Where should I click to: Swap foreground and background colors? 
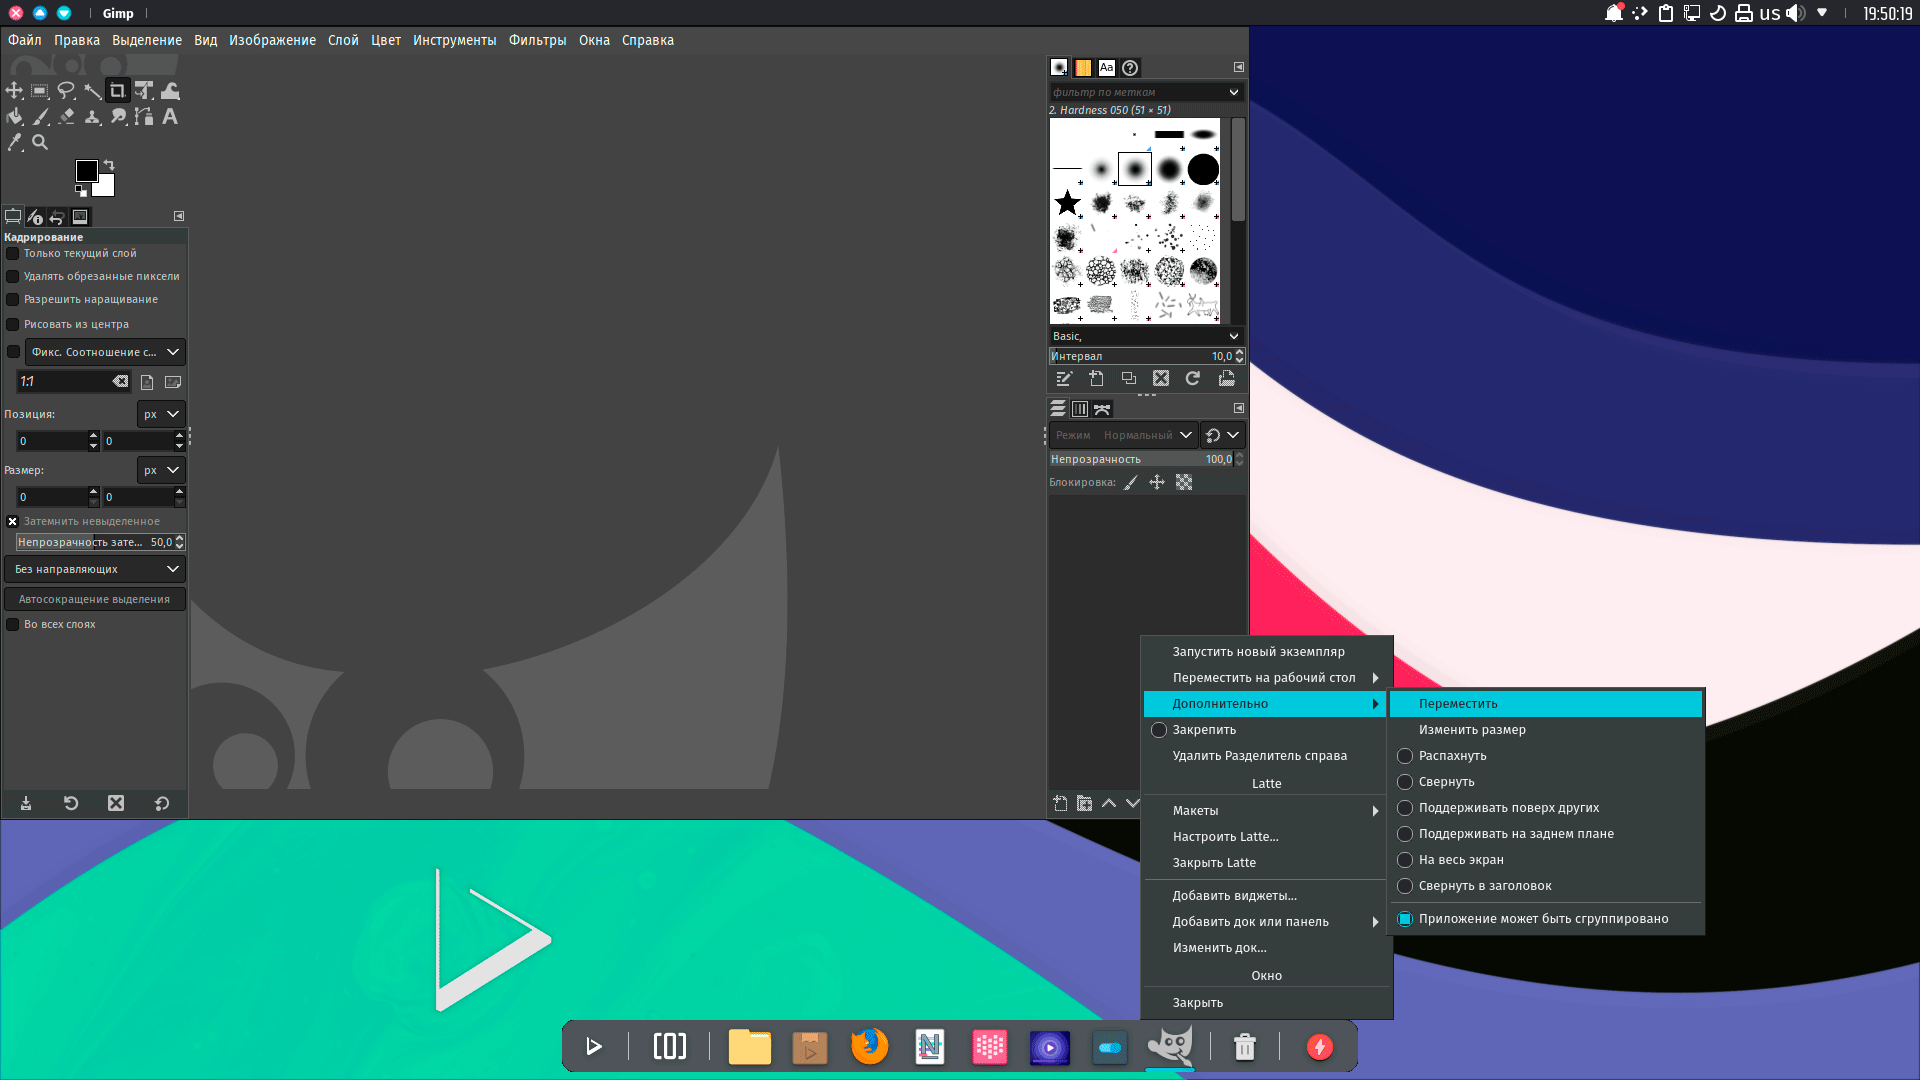109,165
